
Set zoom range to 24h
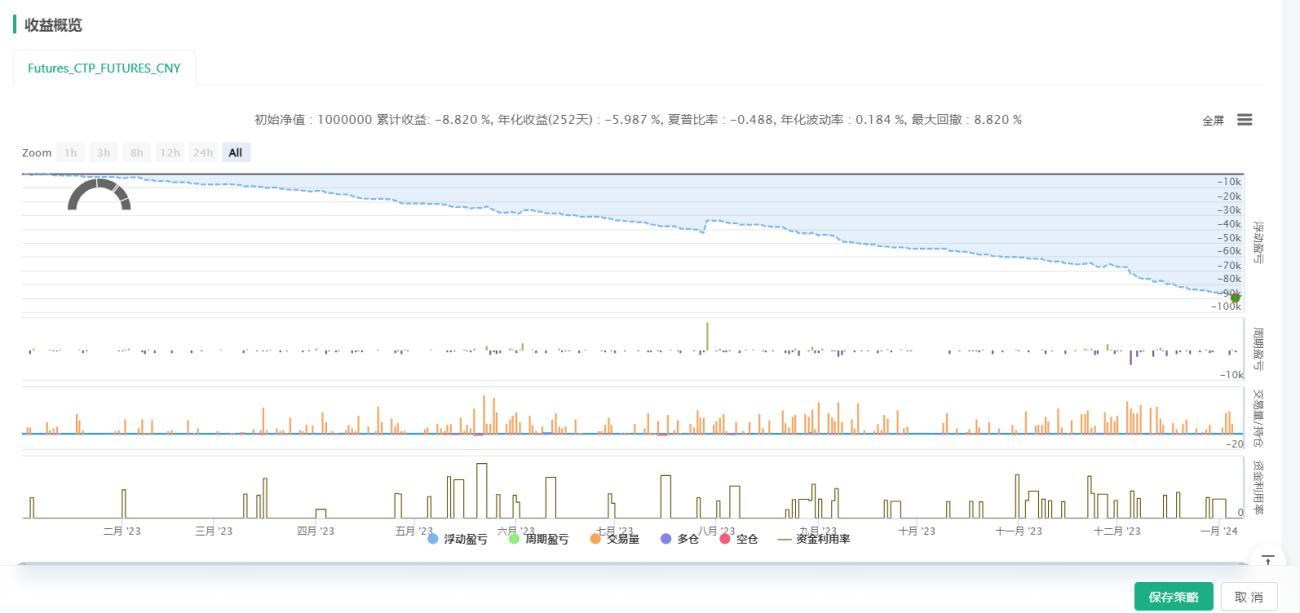(203, 153)
